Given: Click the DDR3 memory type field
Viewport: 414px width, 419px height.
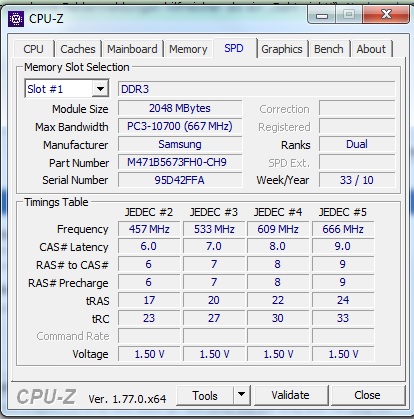Looking at the screenshot, I should coord(256,89).
